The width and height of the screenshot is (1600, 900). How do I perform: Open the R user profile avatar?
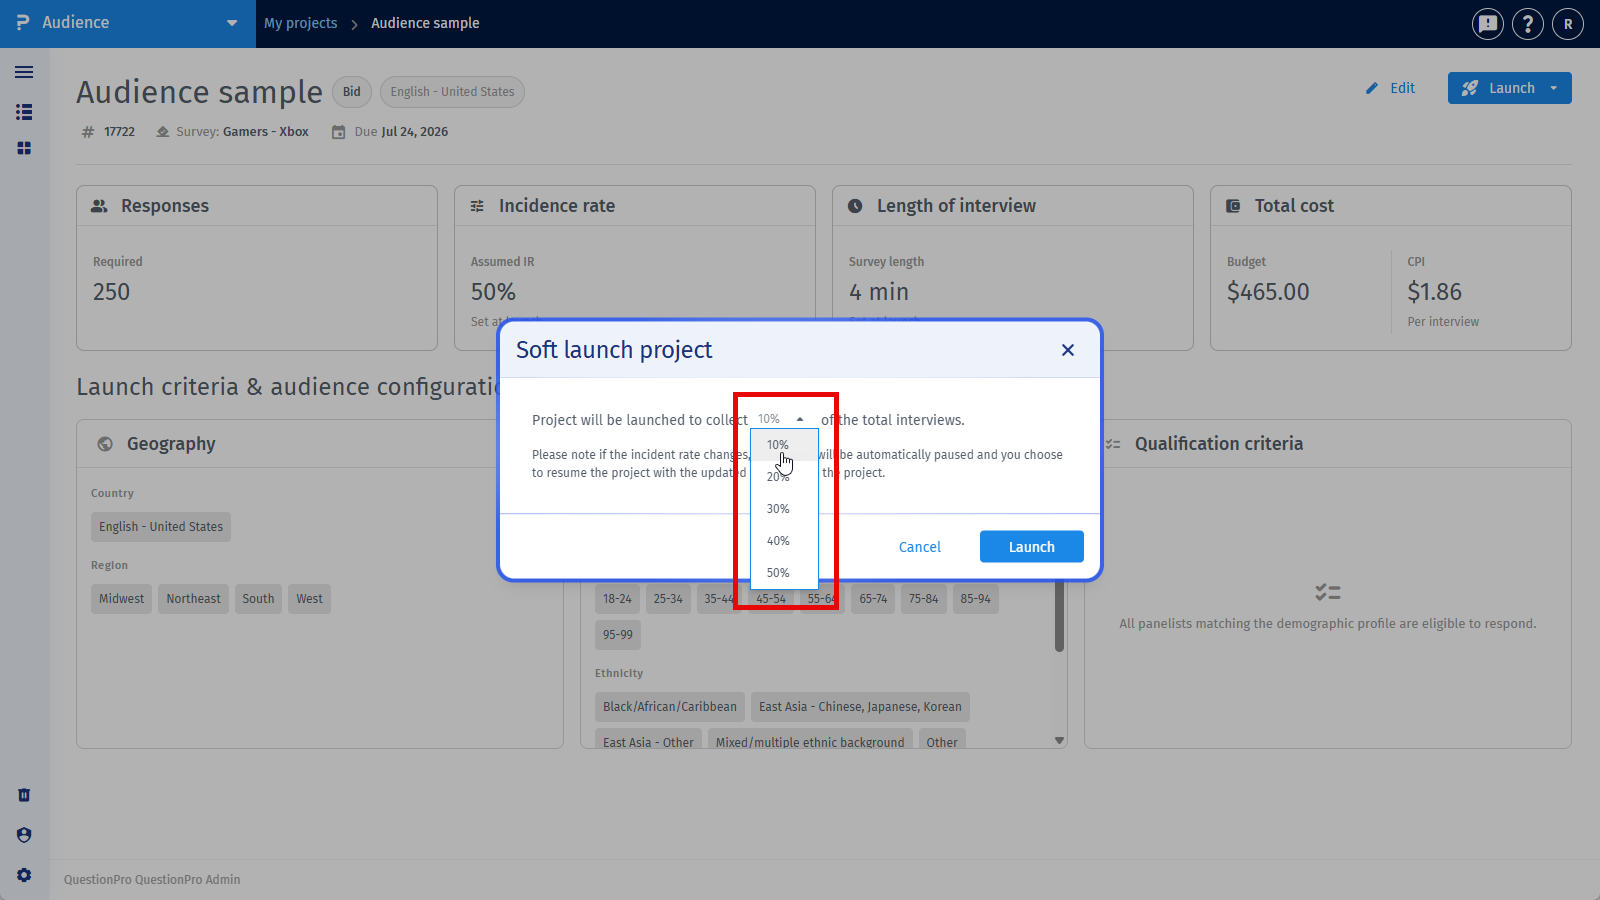coord(1568,24)
